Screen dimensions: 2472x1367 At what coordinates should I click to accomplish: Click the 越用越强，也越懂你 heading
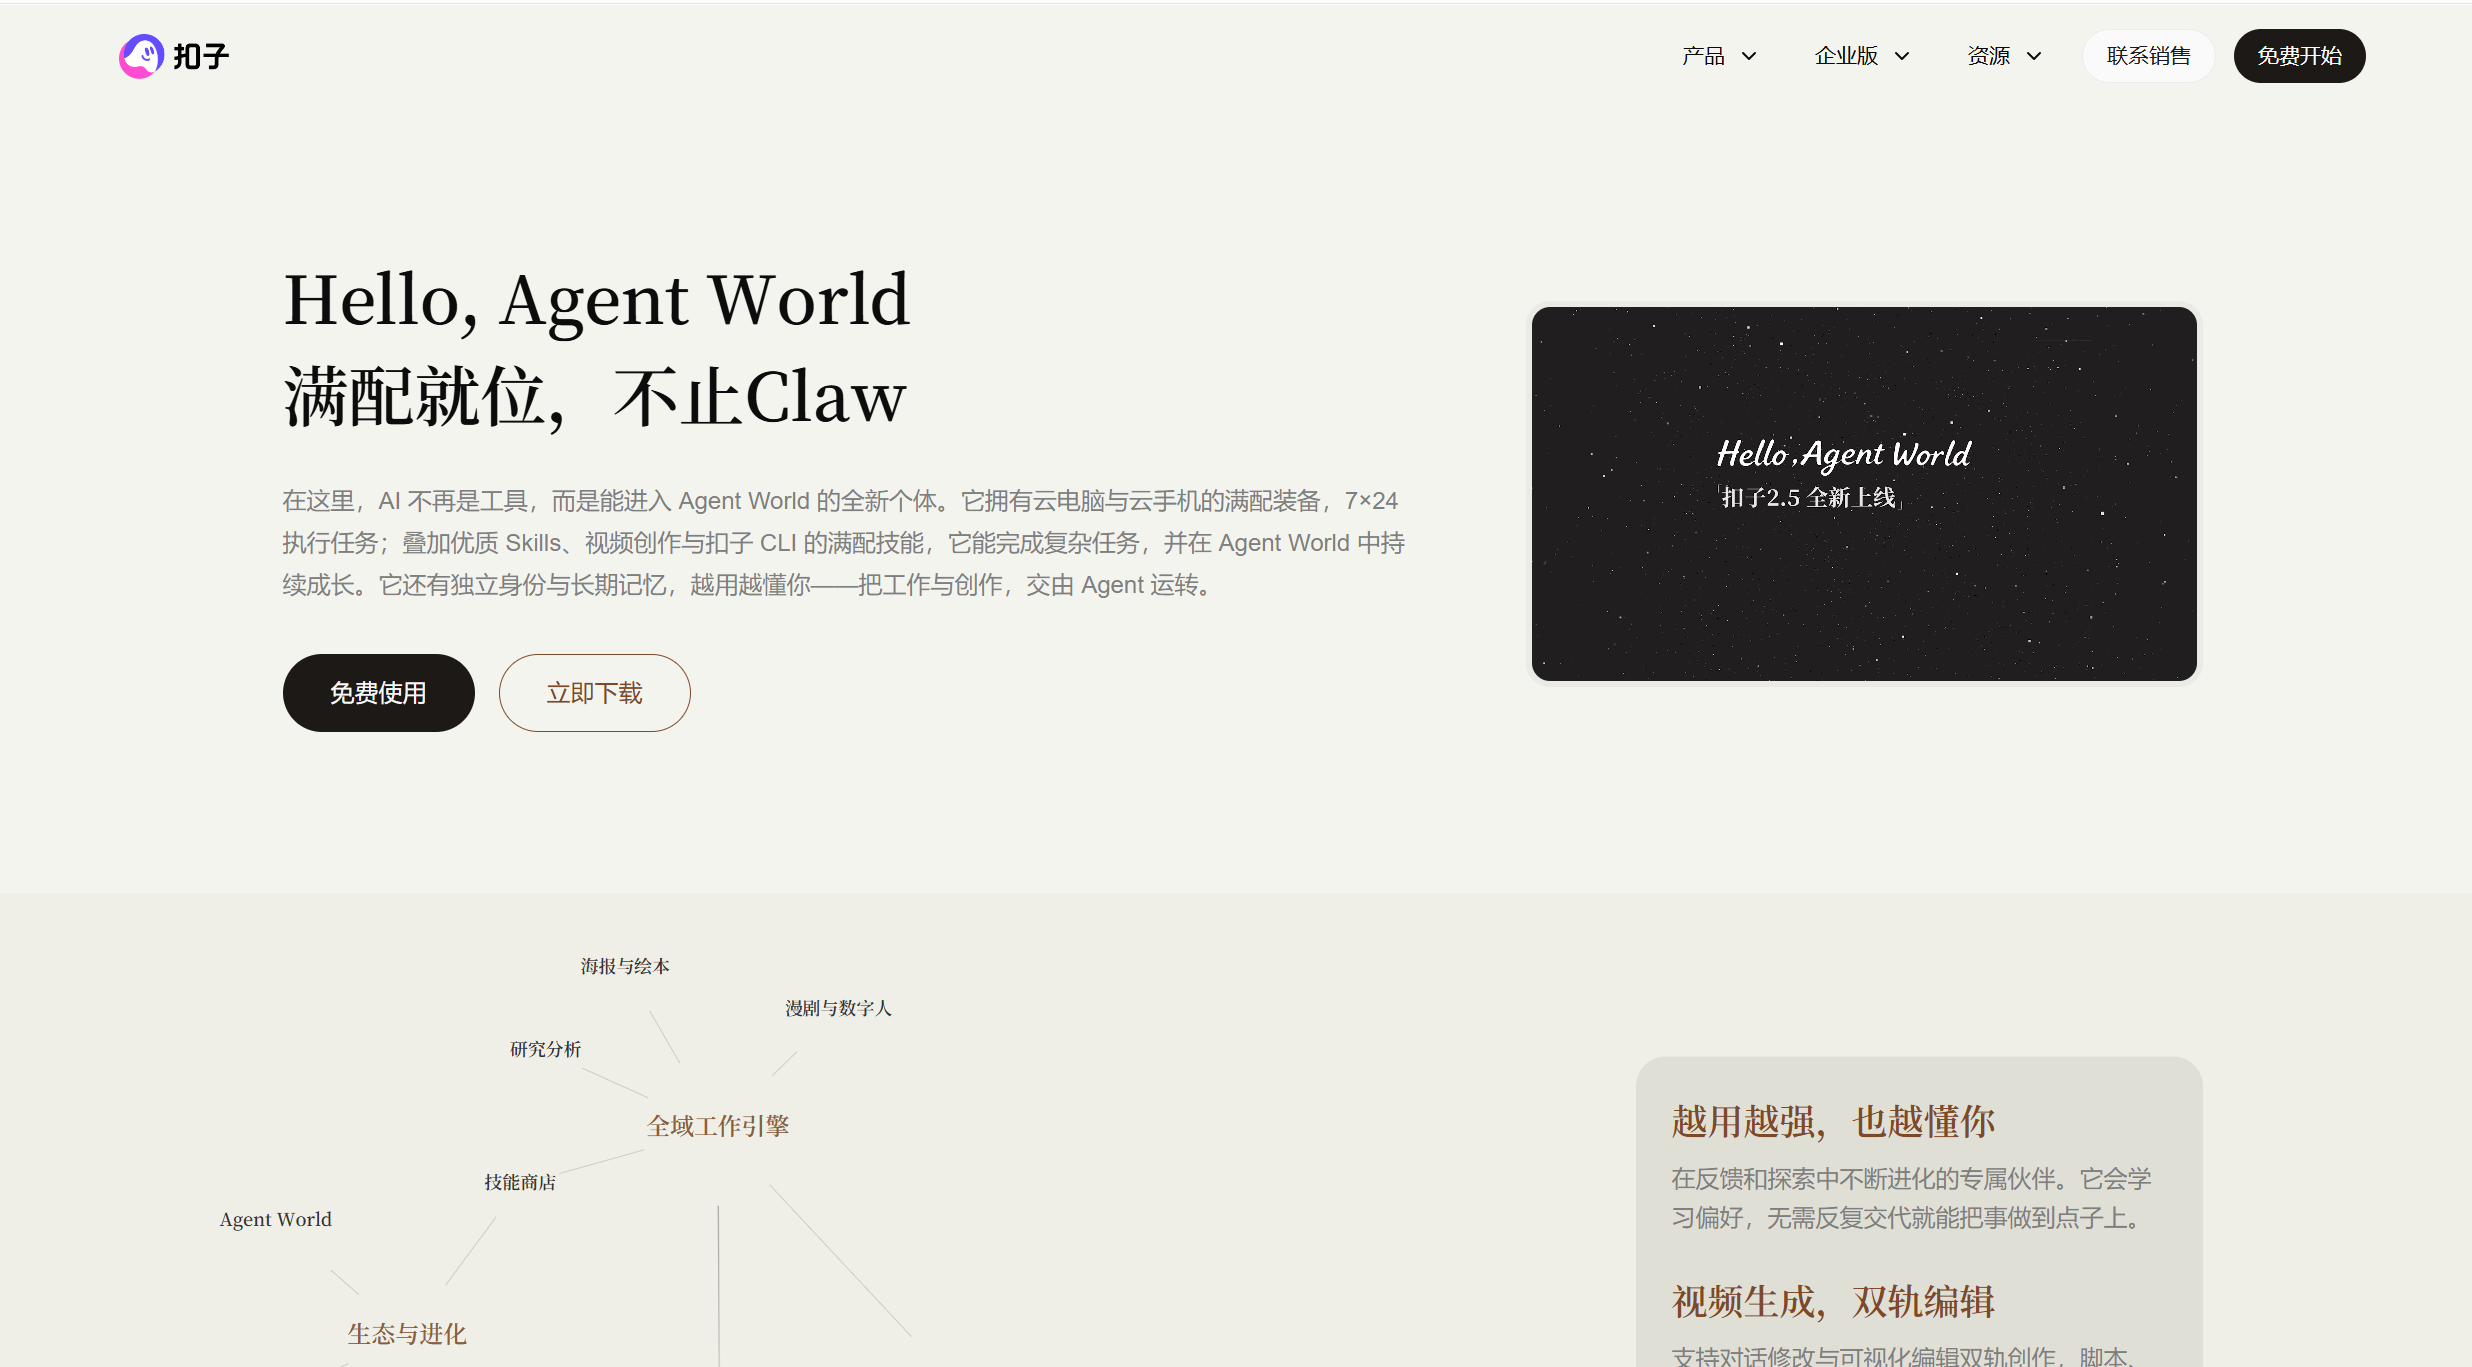pos(1833,1122)
